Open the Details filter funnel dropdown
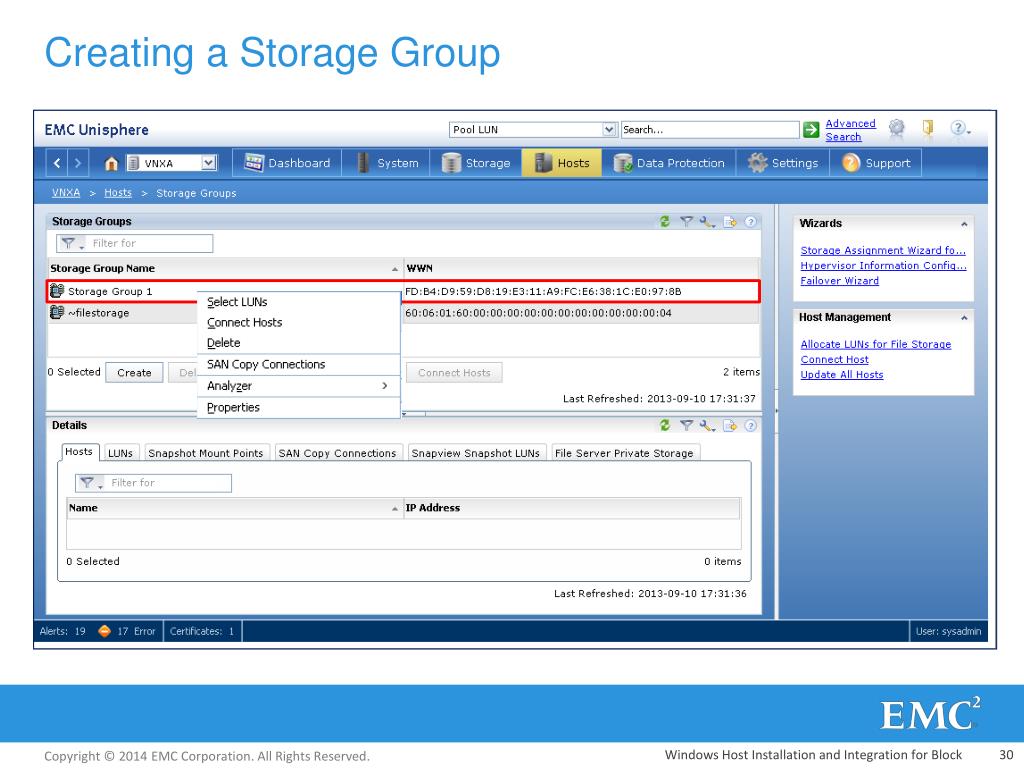Screen dimensions: 1024x768 [x=90, y=483]
